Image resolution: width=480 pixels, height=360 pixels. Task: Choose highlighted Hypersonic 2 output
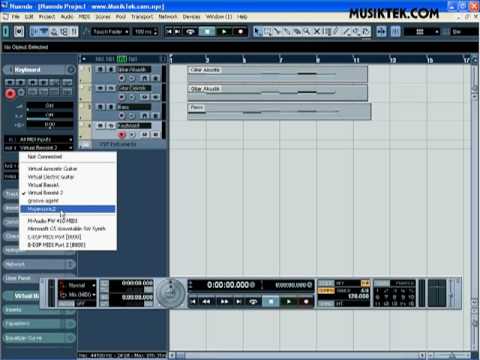pos(68,209)
